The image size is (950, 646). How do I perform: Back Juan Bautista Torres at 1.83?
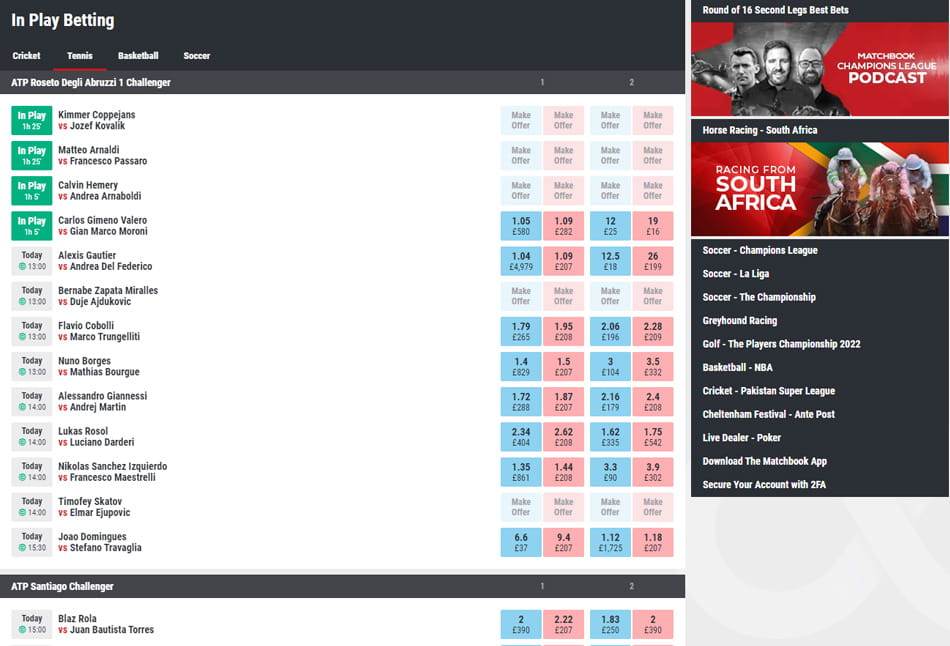[610, 624]
